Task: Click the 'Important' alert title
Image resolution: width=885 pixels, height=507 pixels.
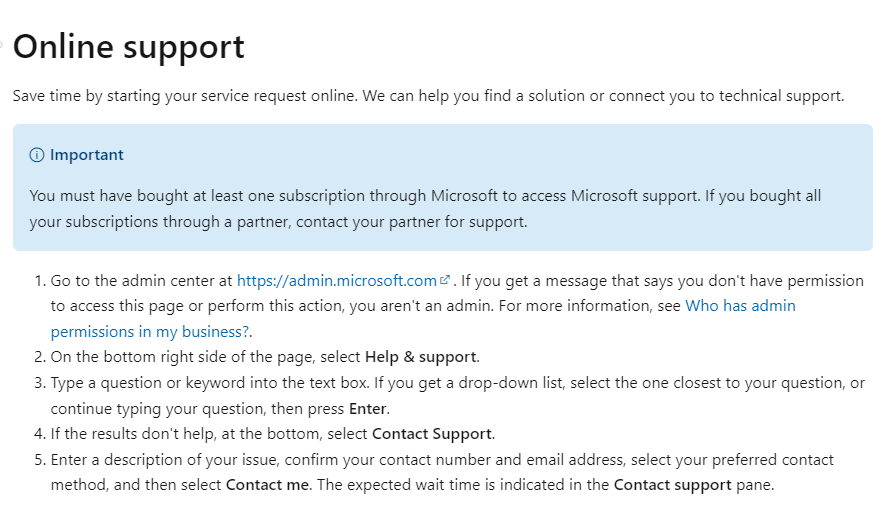Action: (x=86, y=155)
